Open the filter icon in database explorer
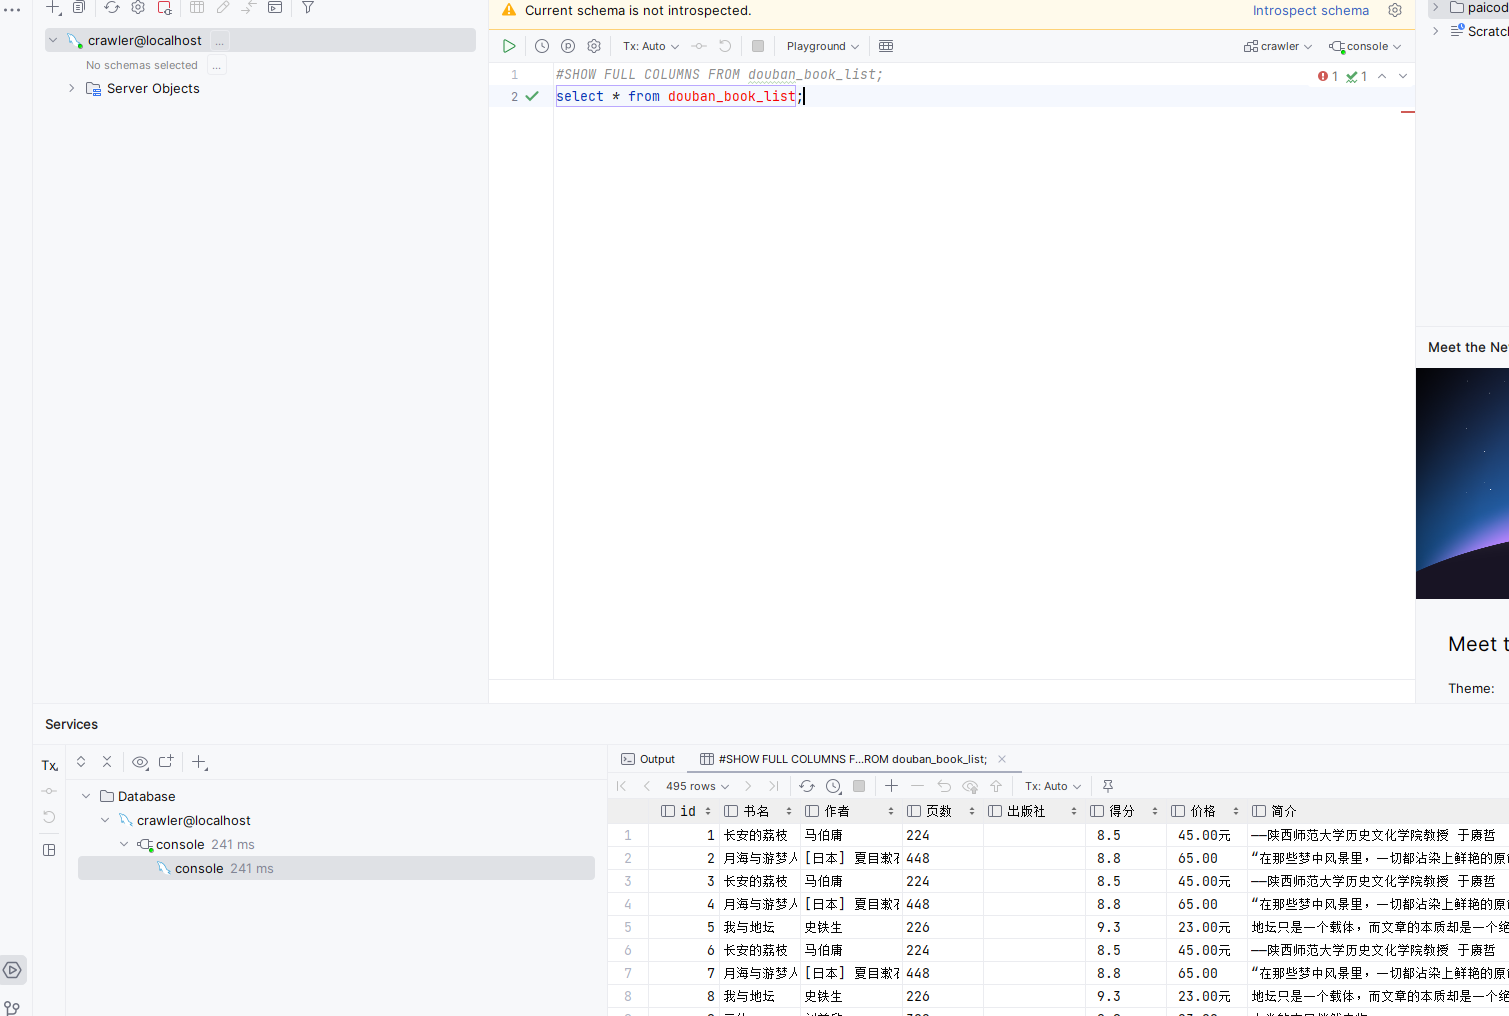The image size is (1509, 1016). tap(308, 7)
